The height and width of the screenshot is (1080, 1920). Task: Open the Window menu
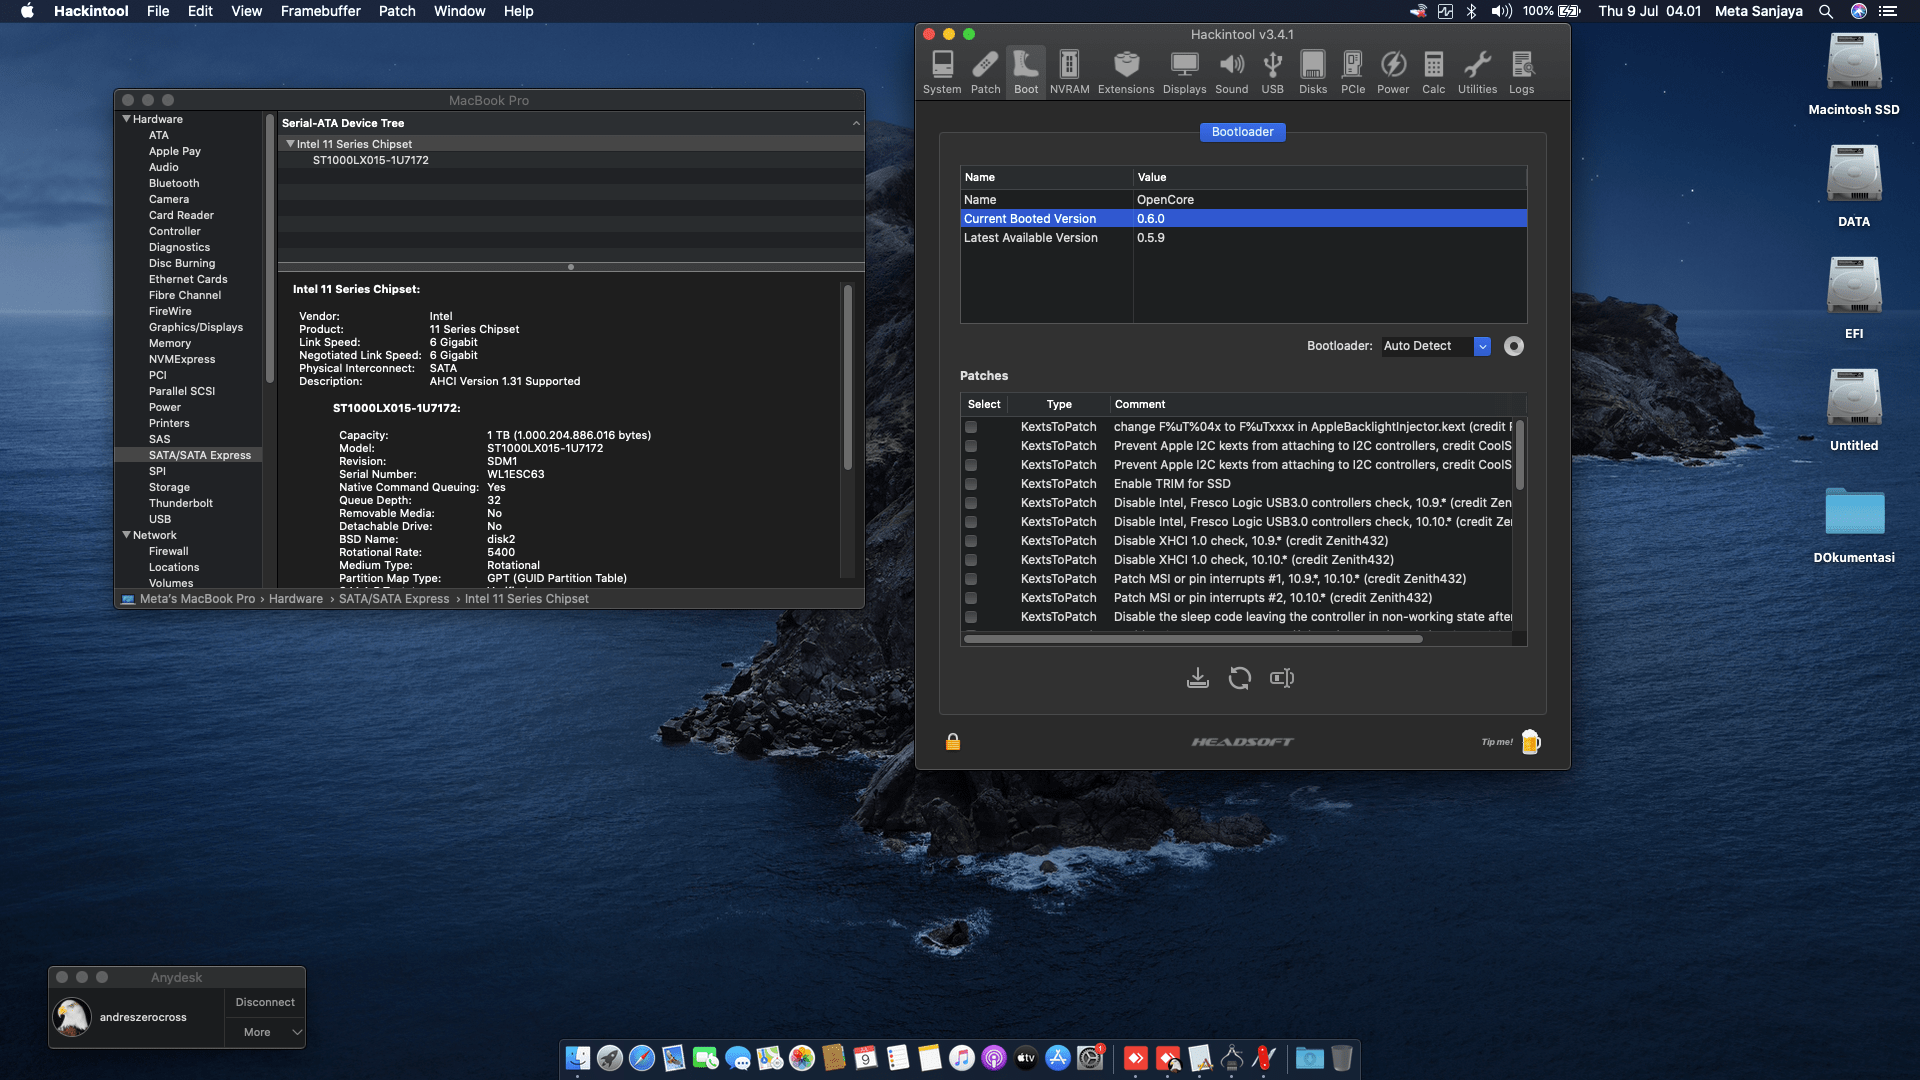(x=459, y=11)
